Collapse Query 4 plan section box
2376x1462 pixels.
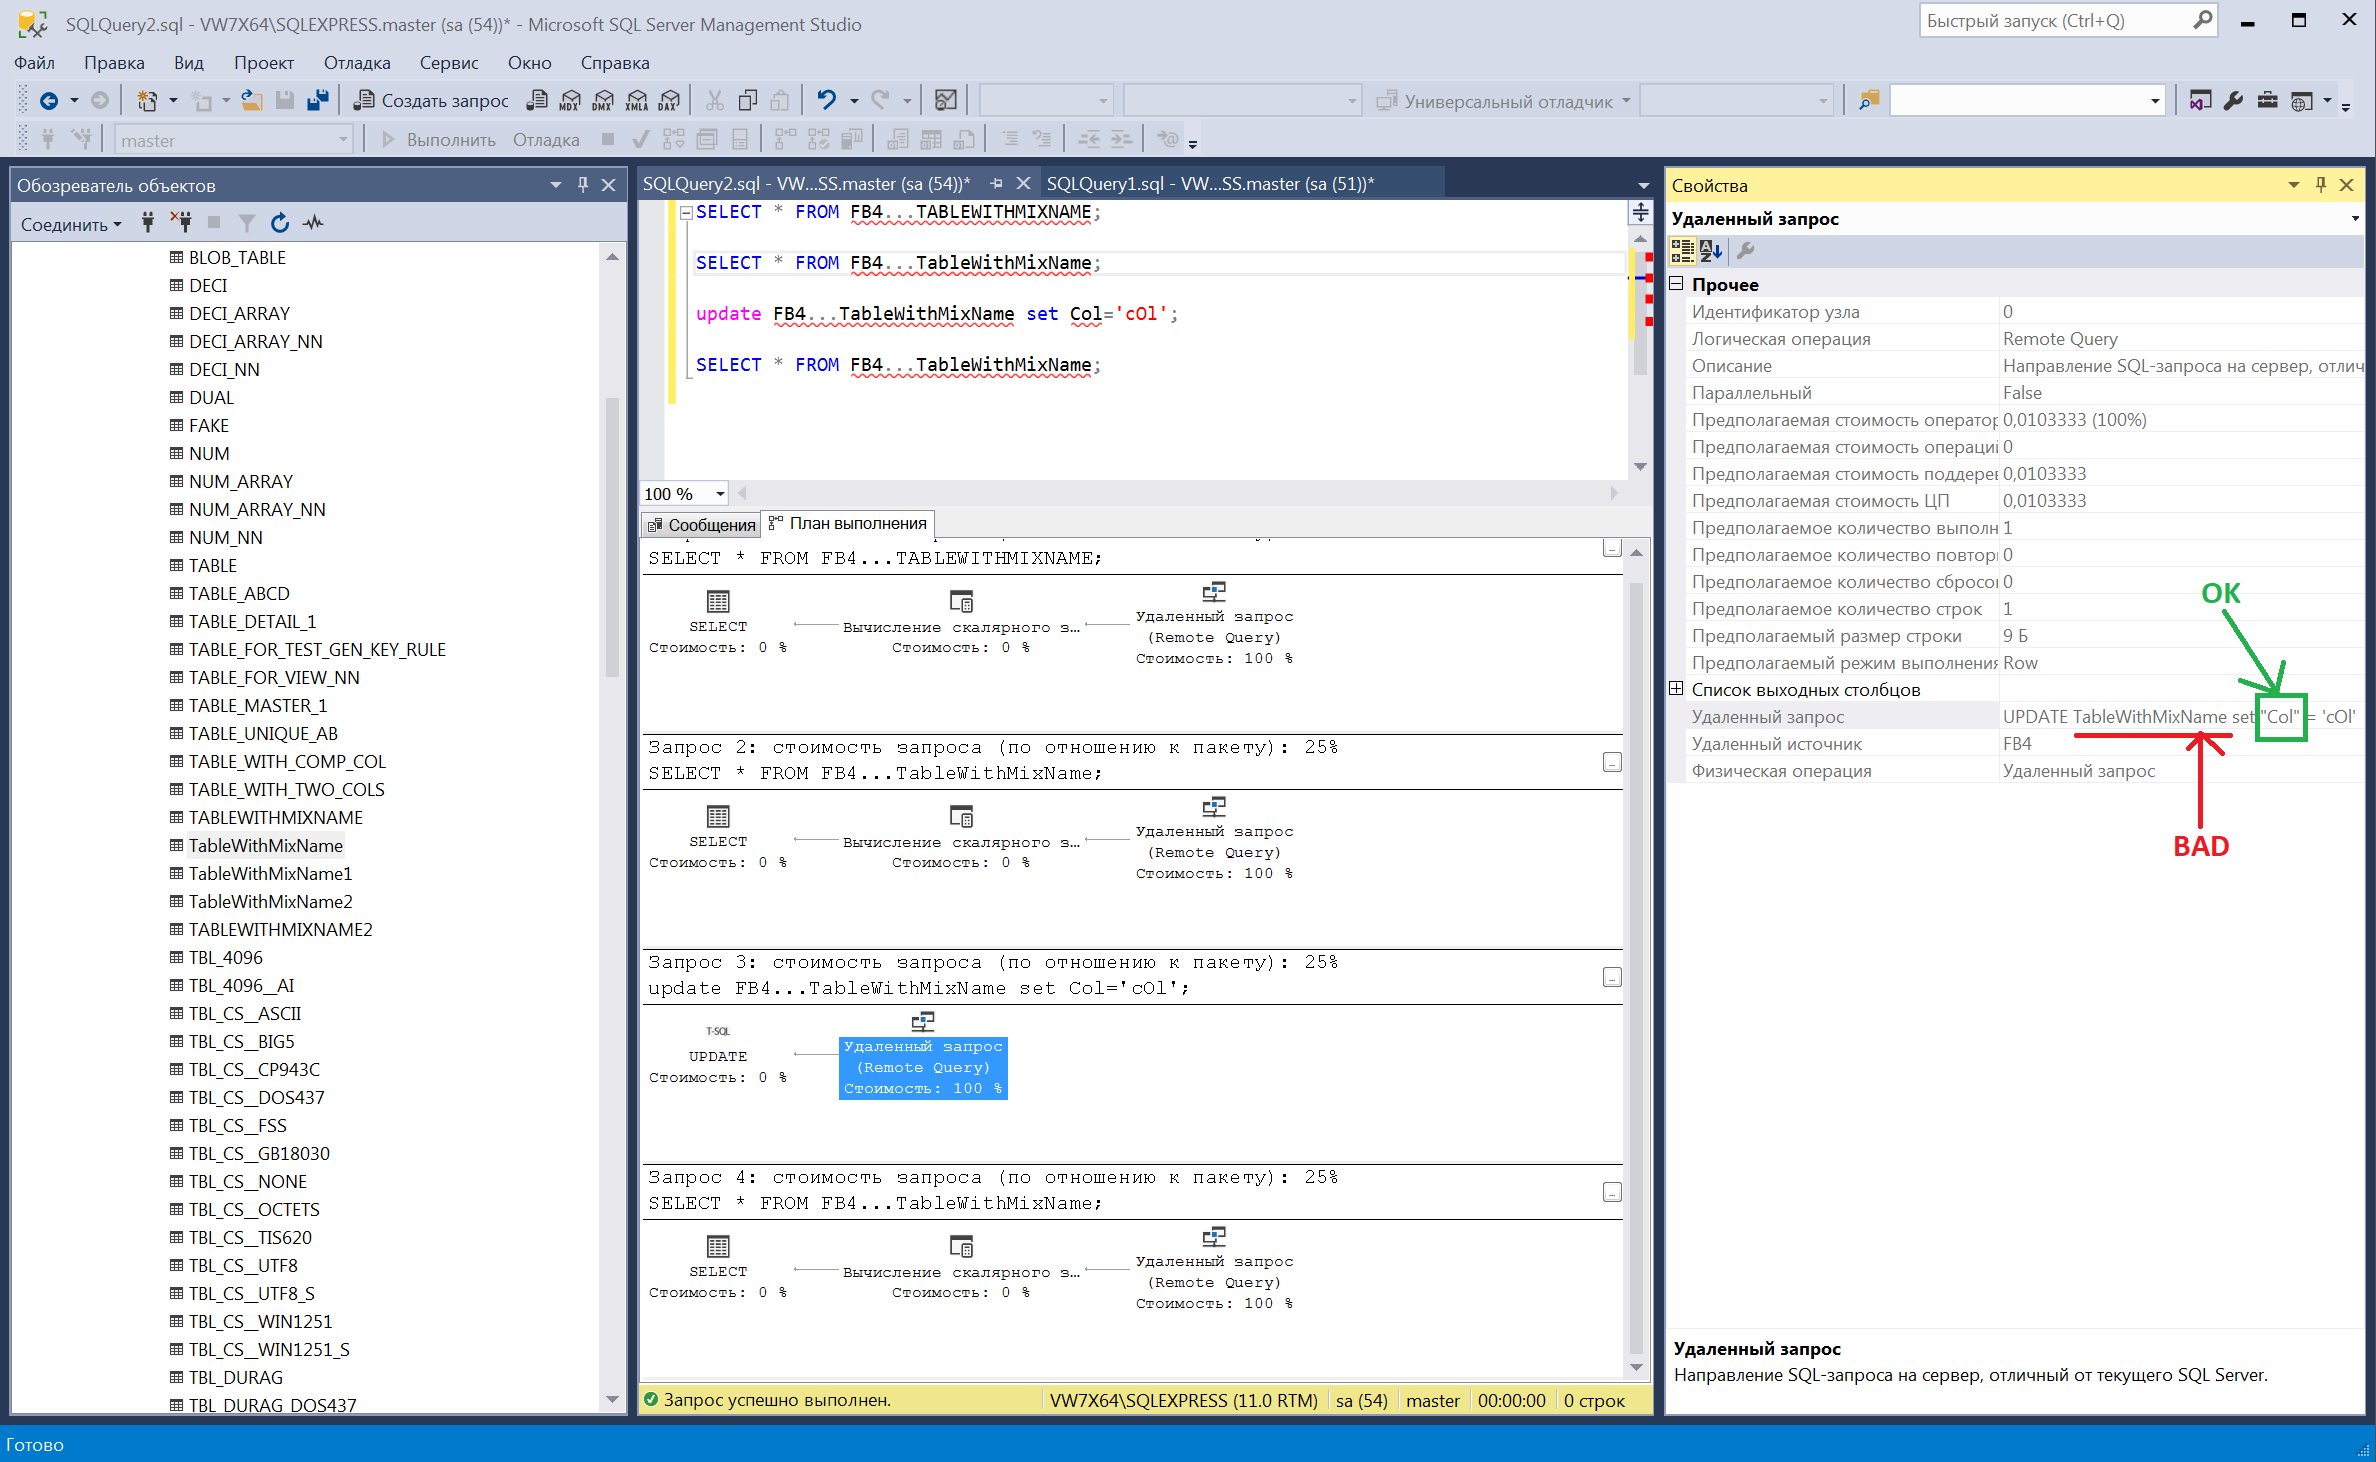[x=1612, y=1192]
